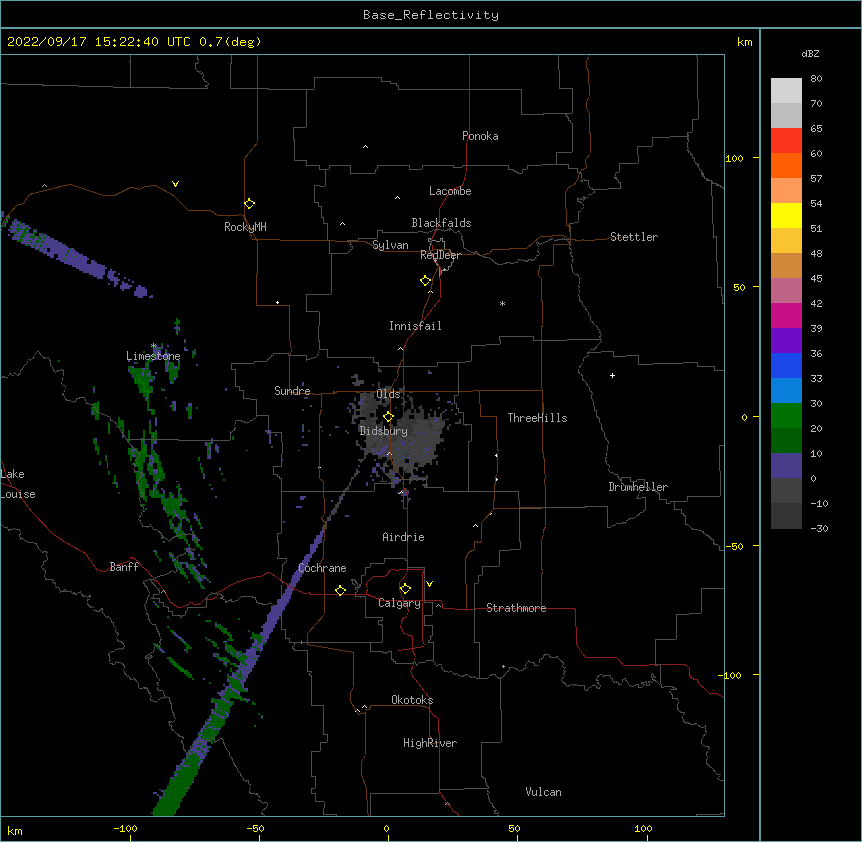Viewport: 862px width, 842px height.
Task: Click the 100 km tick on the right axis
Action: pos(734,158)
